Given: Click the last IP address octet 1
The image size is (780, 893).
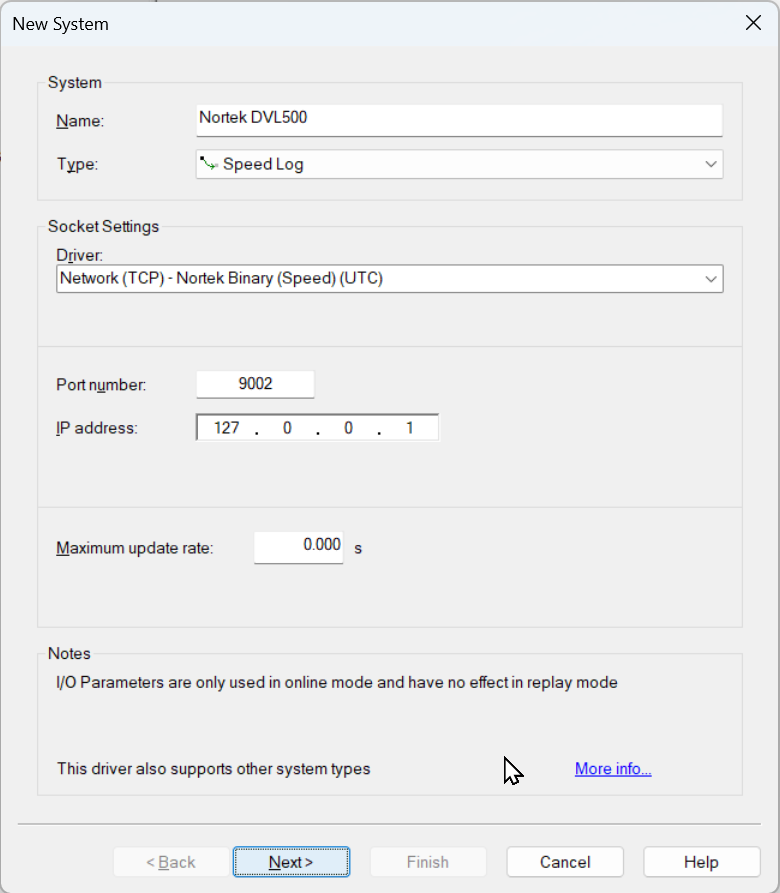Looking at the screenshot, I should pyautogui.click(x=409, y=428).
